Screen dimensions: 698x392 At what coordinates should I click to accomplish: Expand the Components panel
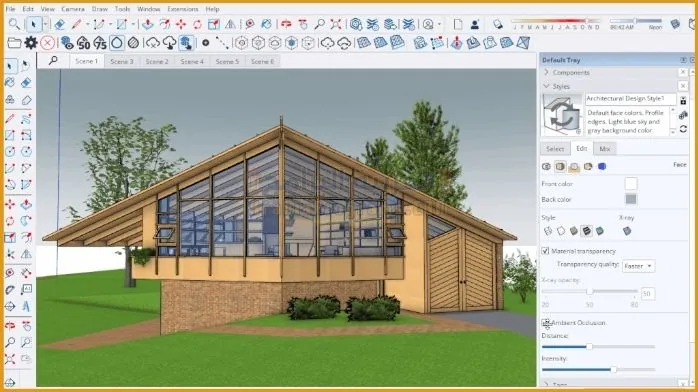(546, 72)
